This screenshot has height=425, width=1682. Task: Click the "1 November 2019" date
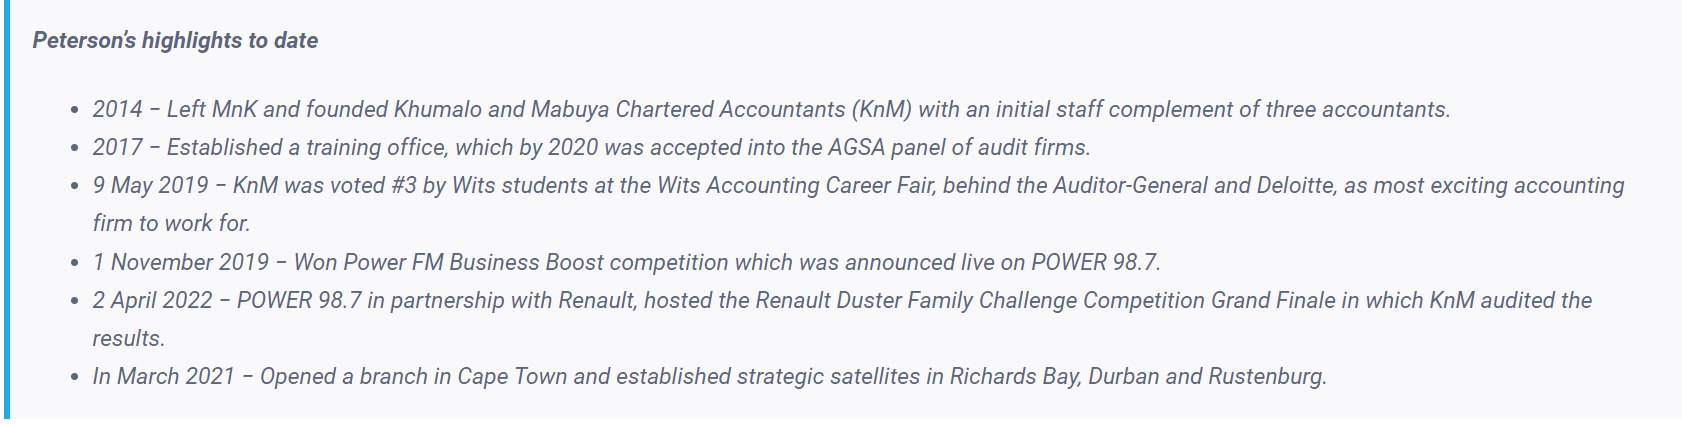point(181,263)
